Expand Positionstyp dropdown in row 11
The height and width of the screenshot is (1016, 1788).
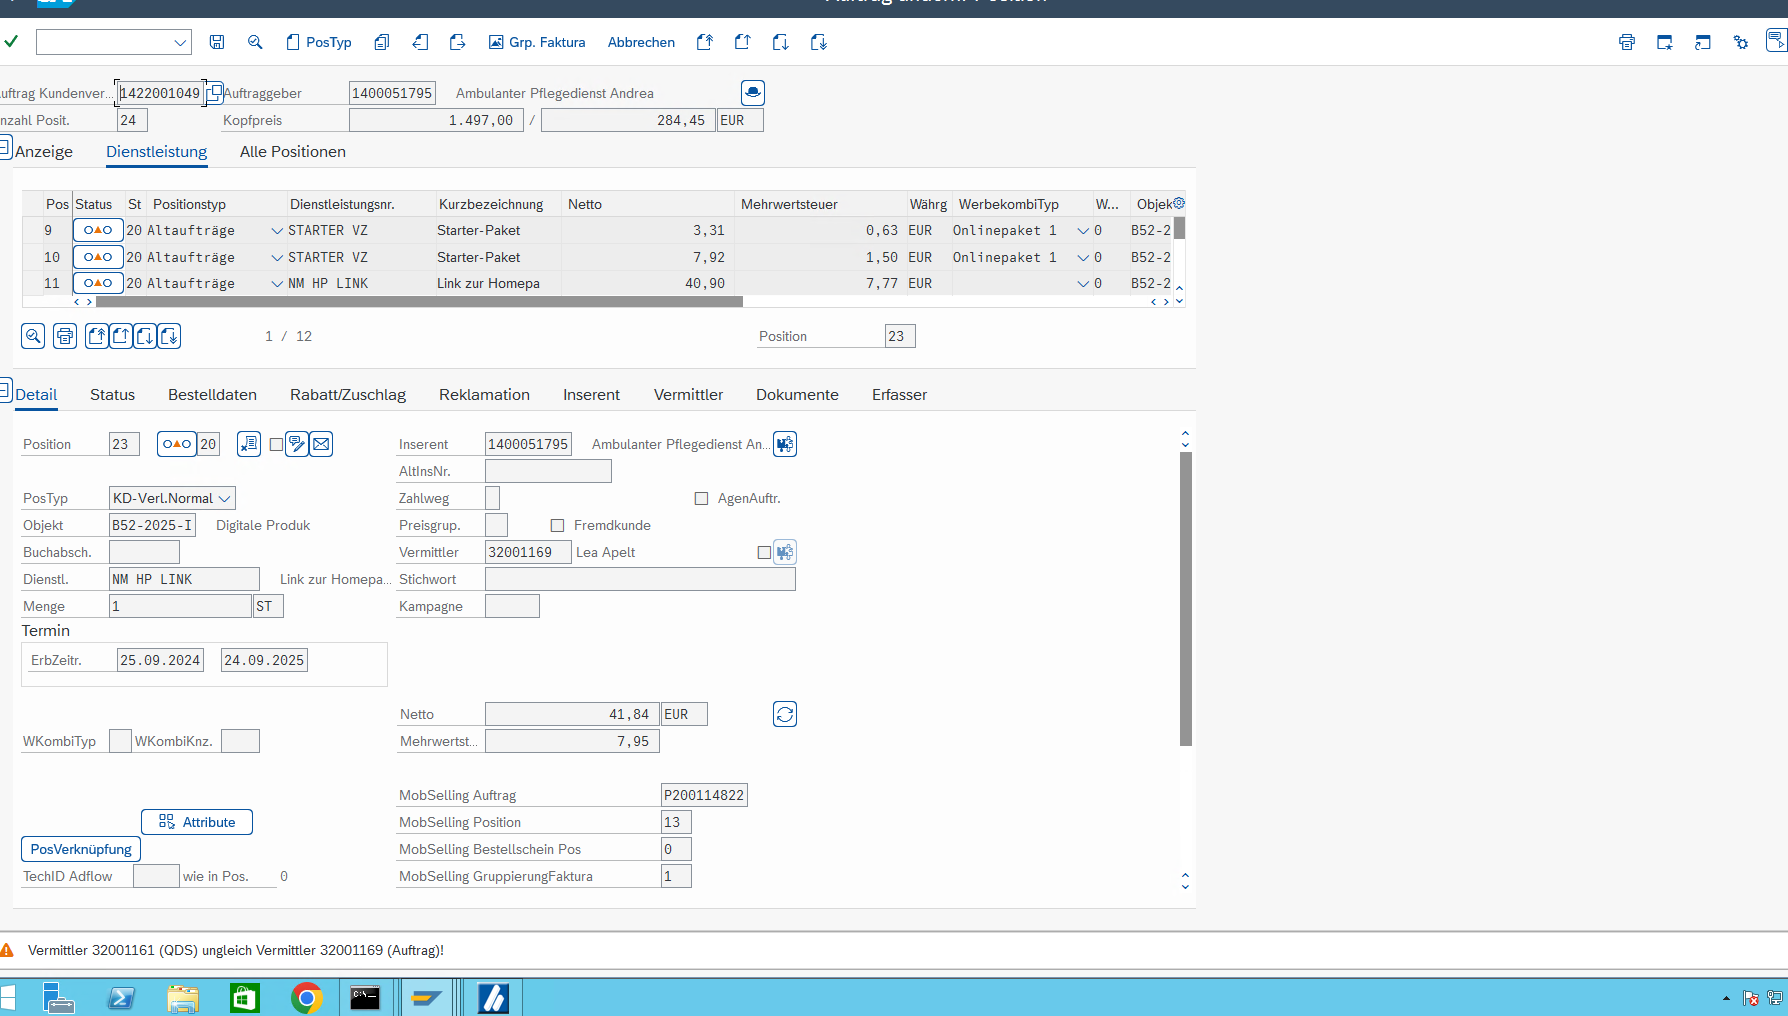(277, 283)
